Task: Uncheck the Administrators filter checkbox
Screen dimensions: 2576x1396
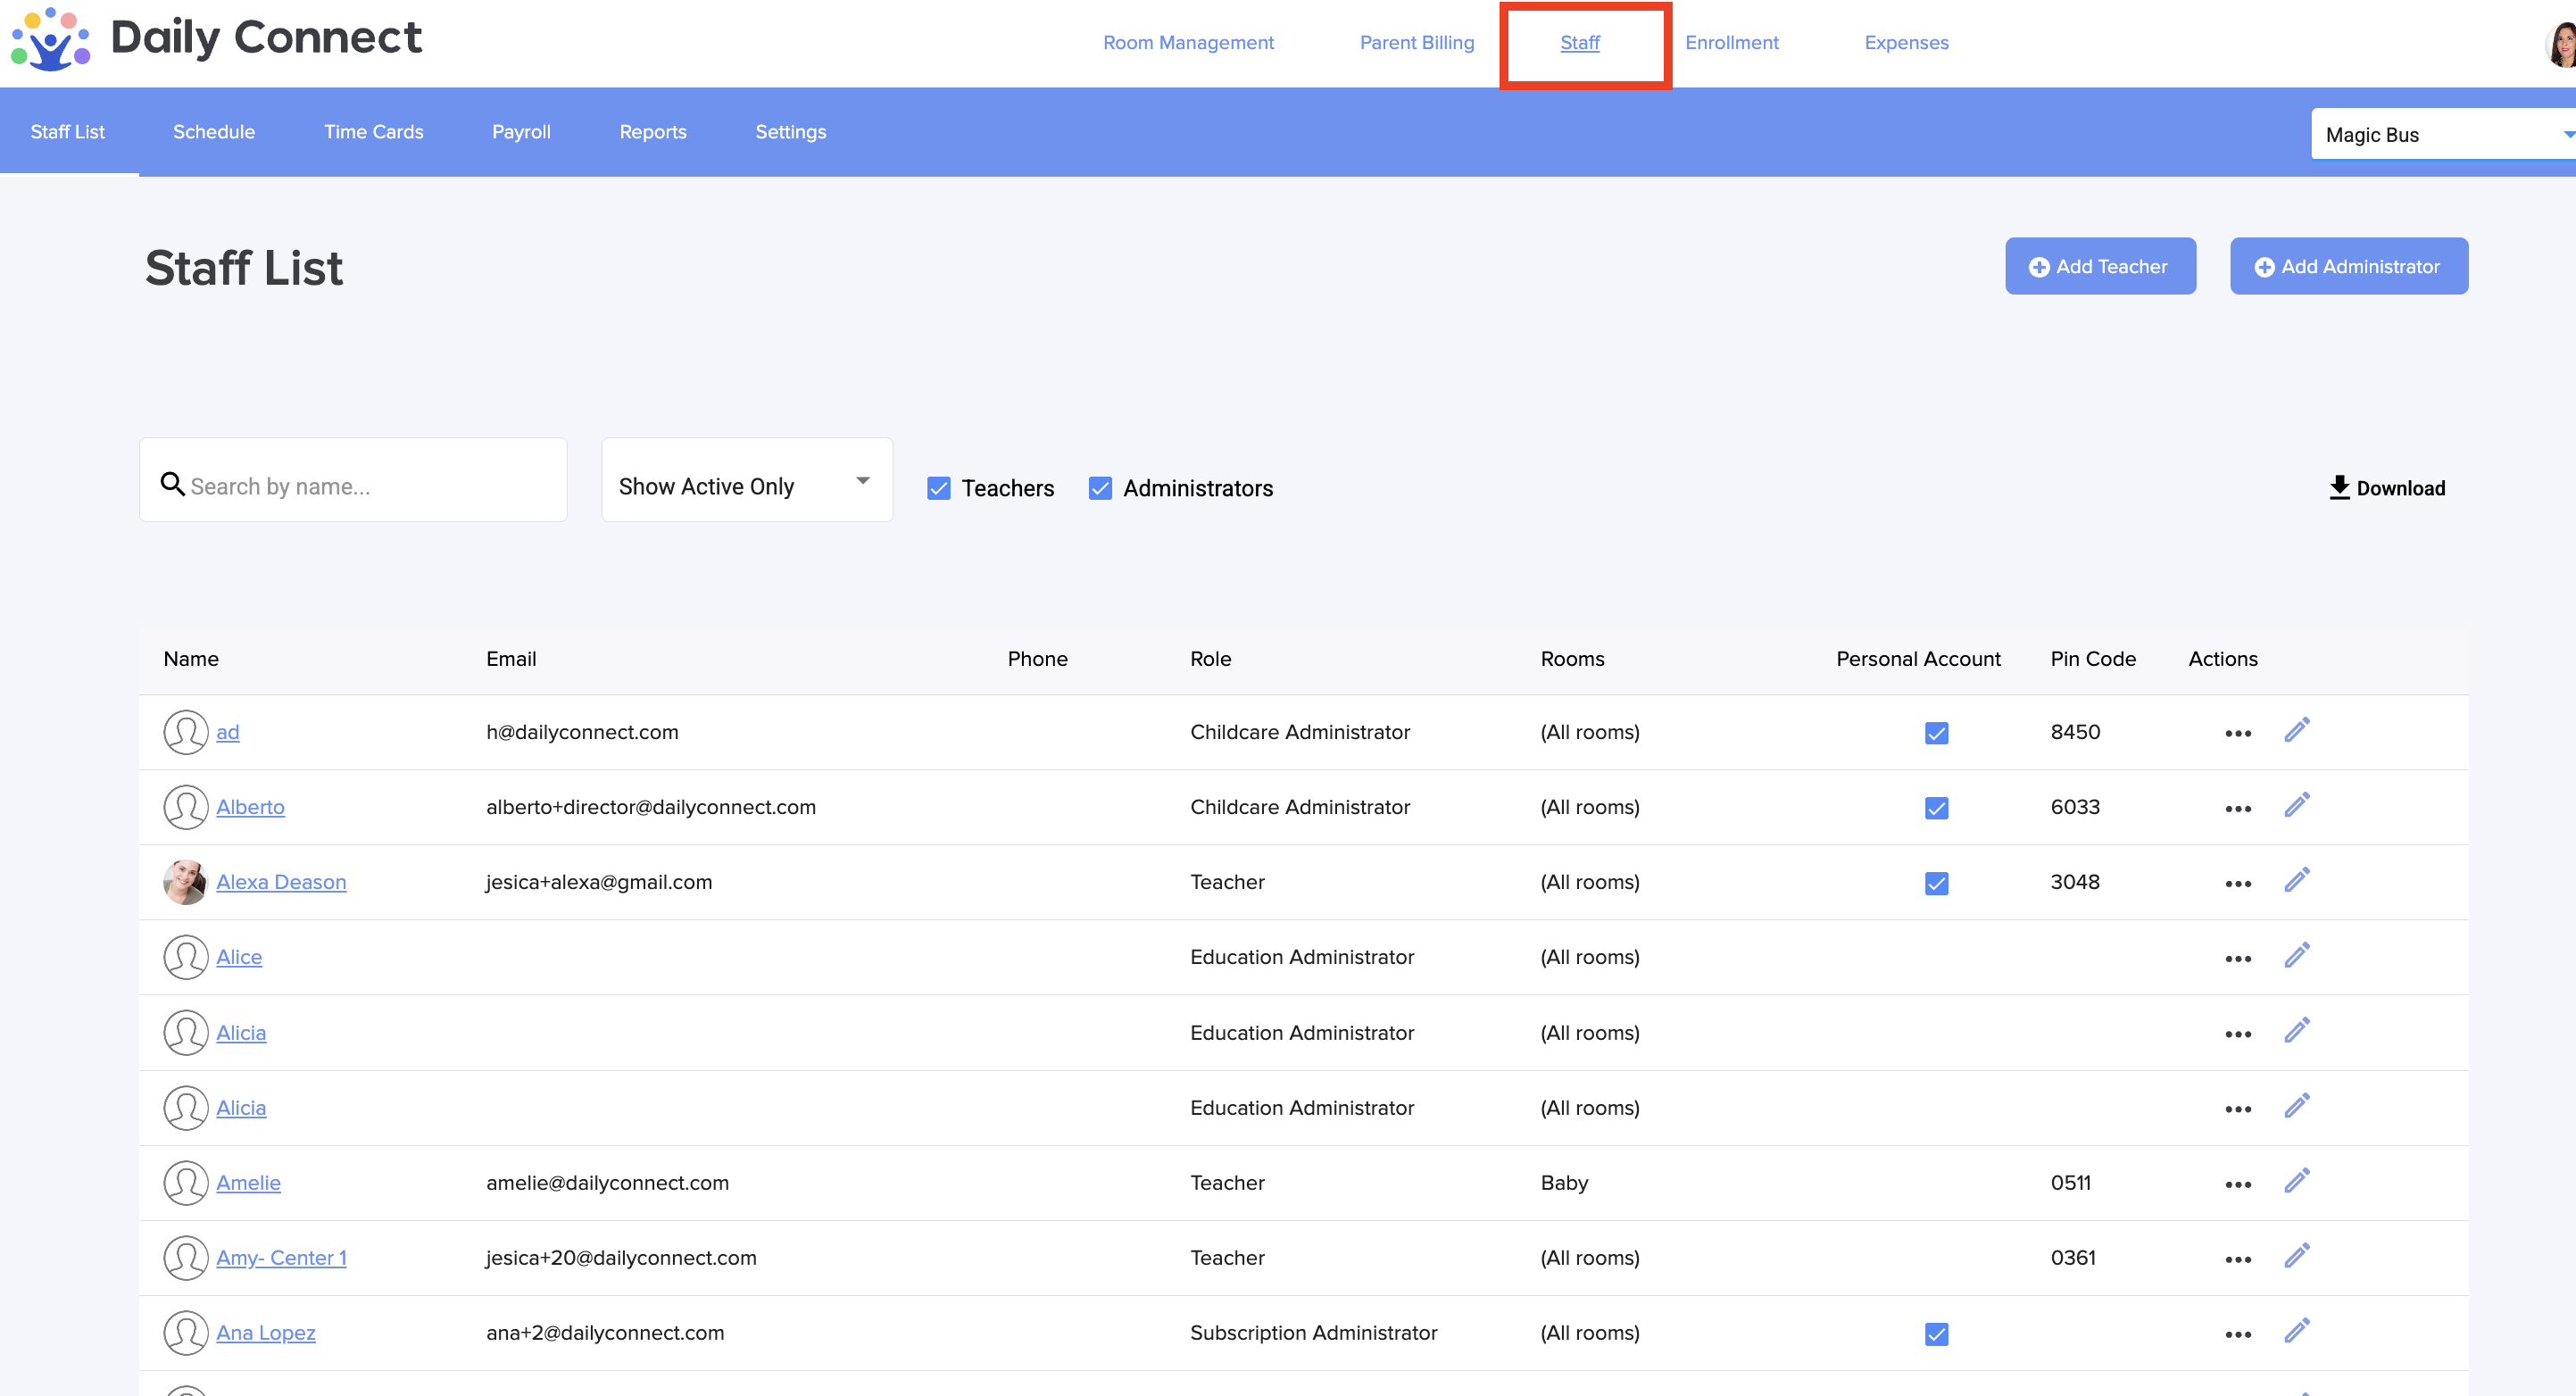Action: [x=1099, y=488]
